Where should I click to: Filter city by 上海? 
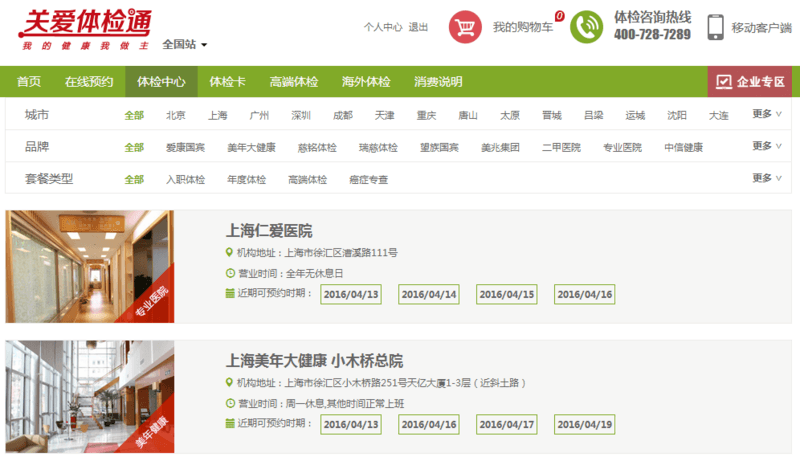click(217, 115)
